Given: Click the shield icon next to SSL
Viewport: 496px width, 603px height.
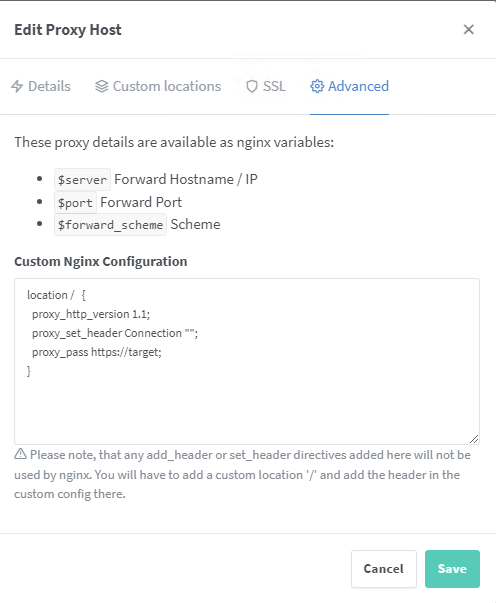Looking at the screenshot, I should 251,86.
